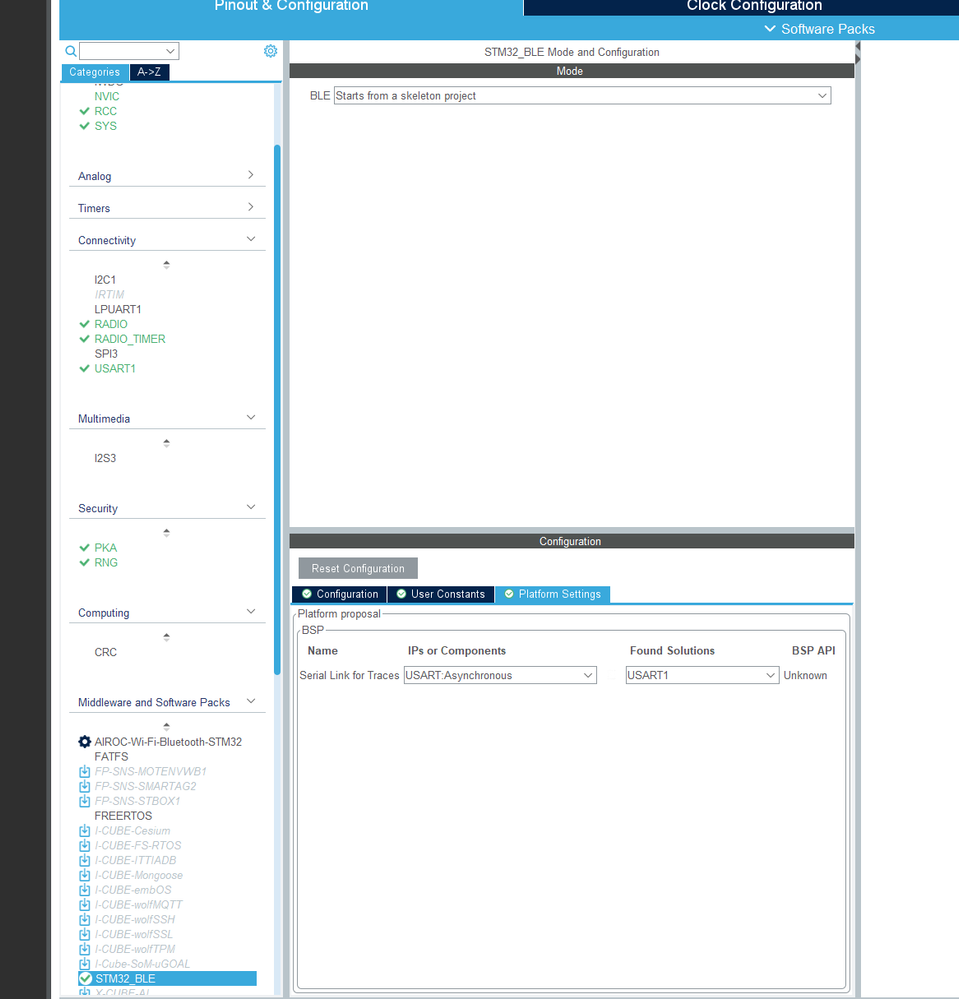Select the Categories tab
This screenshot has width=959, height=999.
94,72
